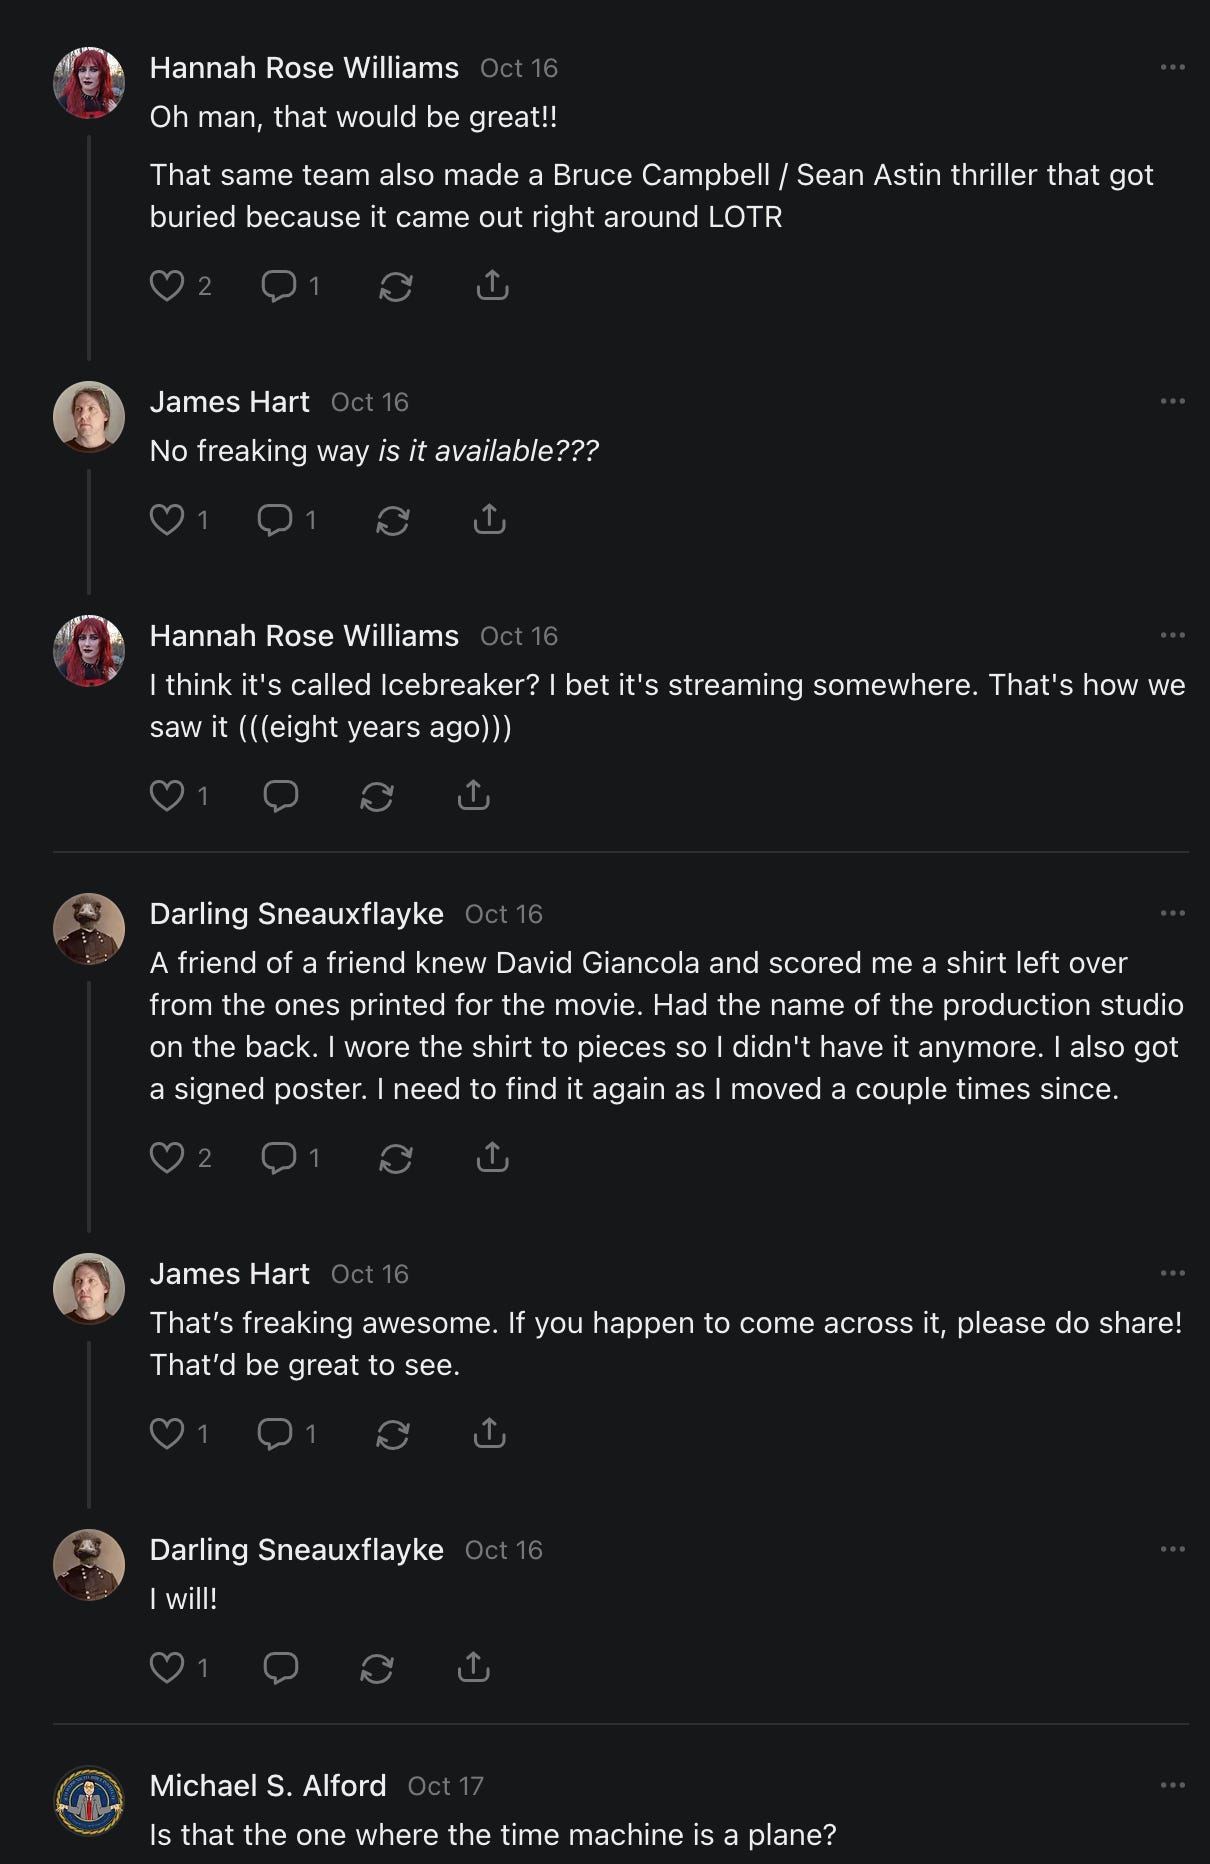This screenshot has width=1210, height=1864.
Task: Reply to James Hart's 'No freaking way' comment
Action: 275,520
